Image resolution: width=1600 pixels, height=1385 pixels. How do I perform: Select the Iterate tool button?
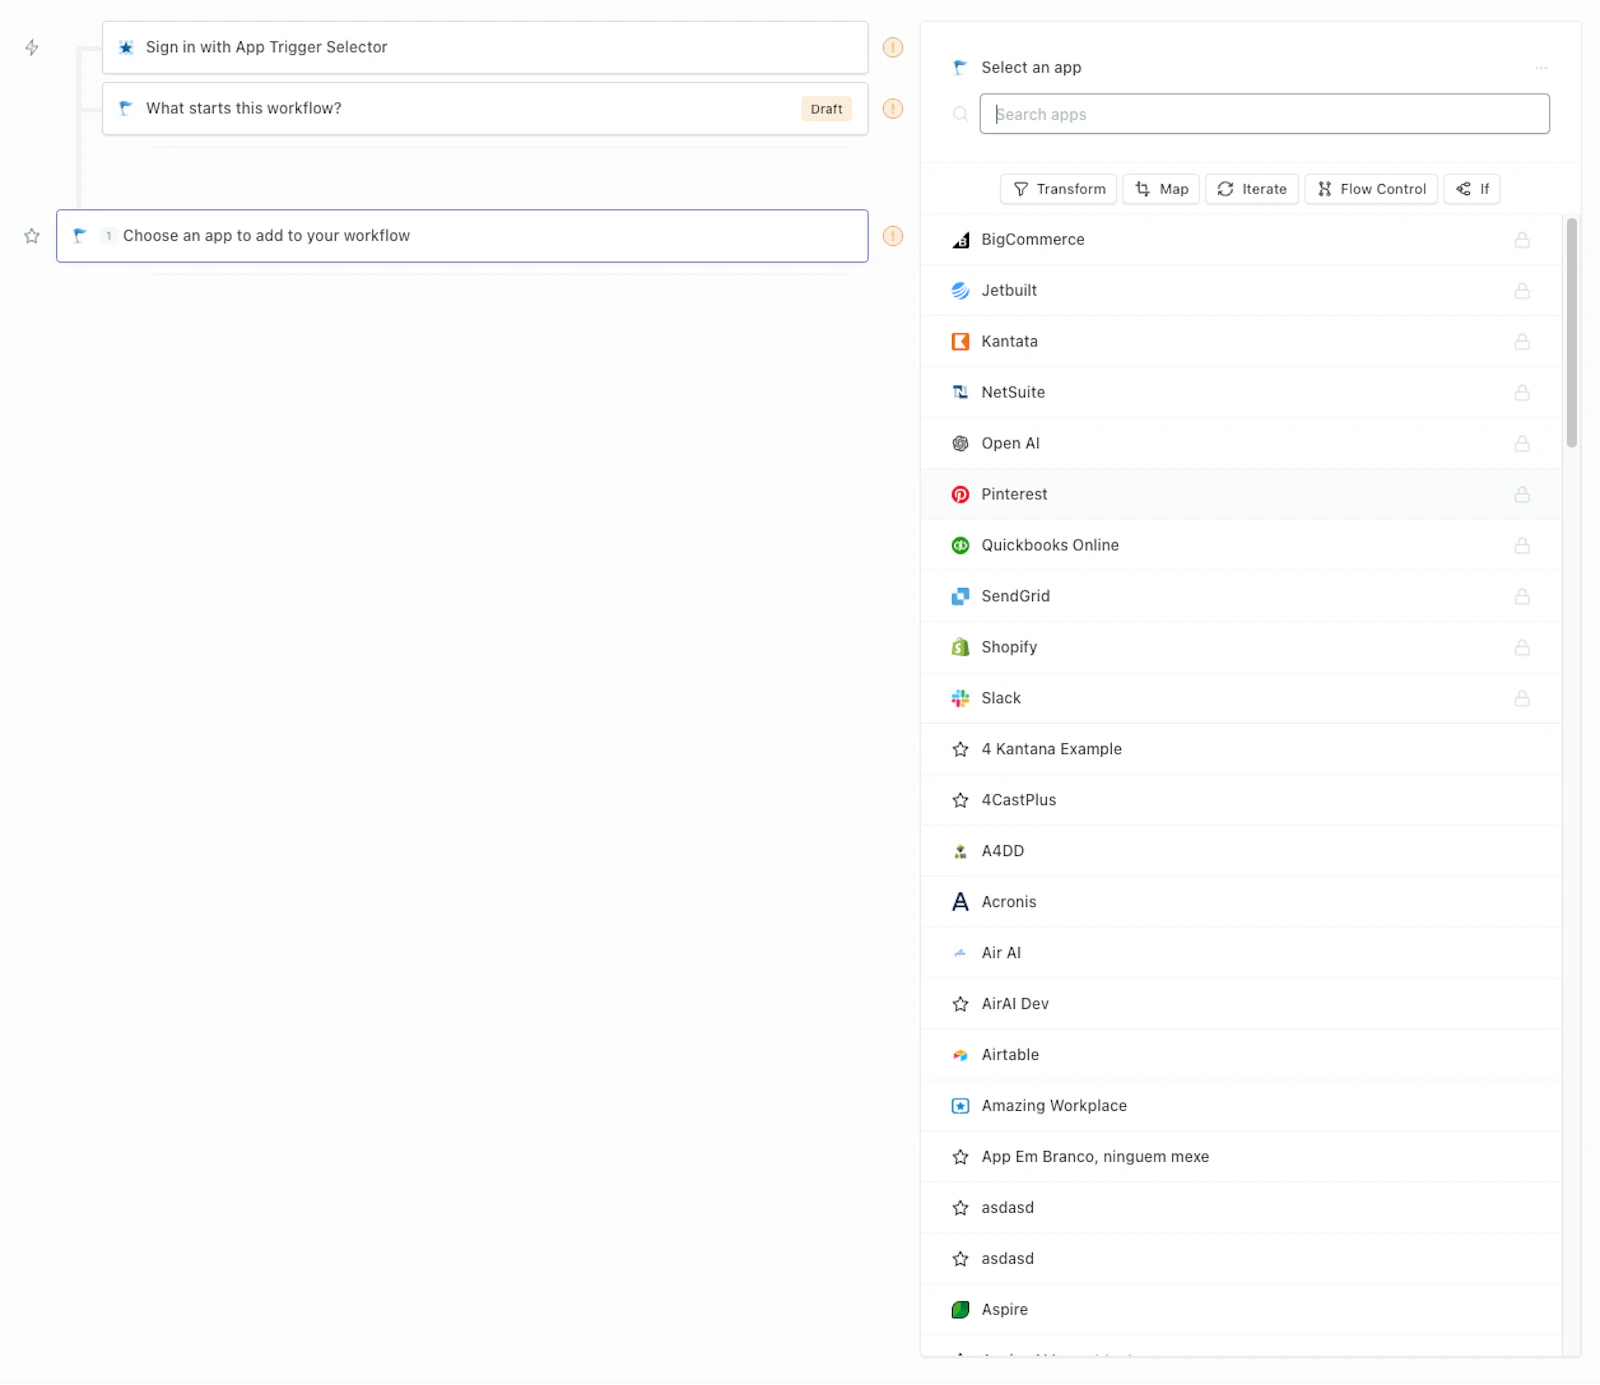(1252, 189)
